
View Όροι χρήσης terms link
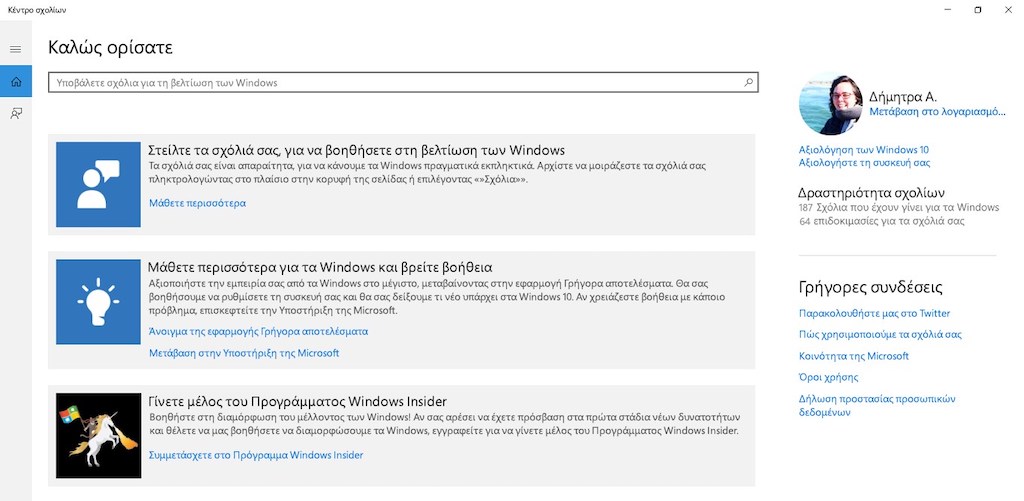point(828,377)
